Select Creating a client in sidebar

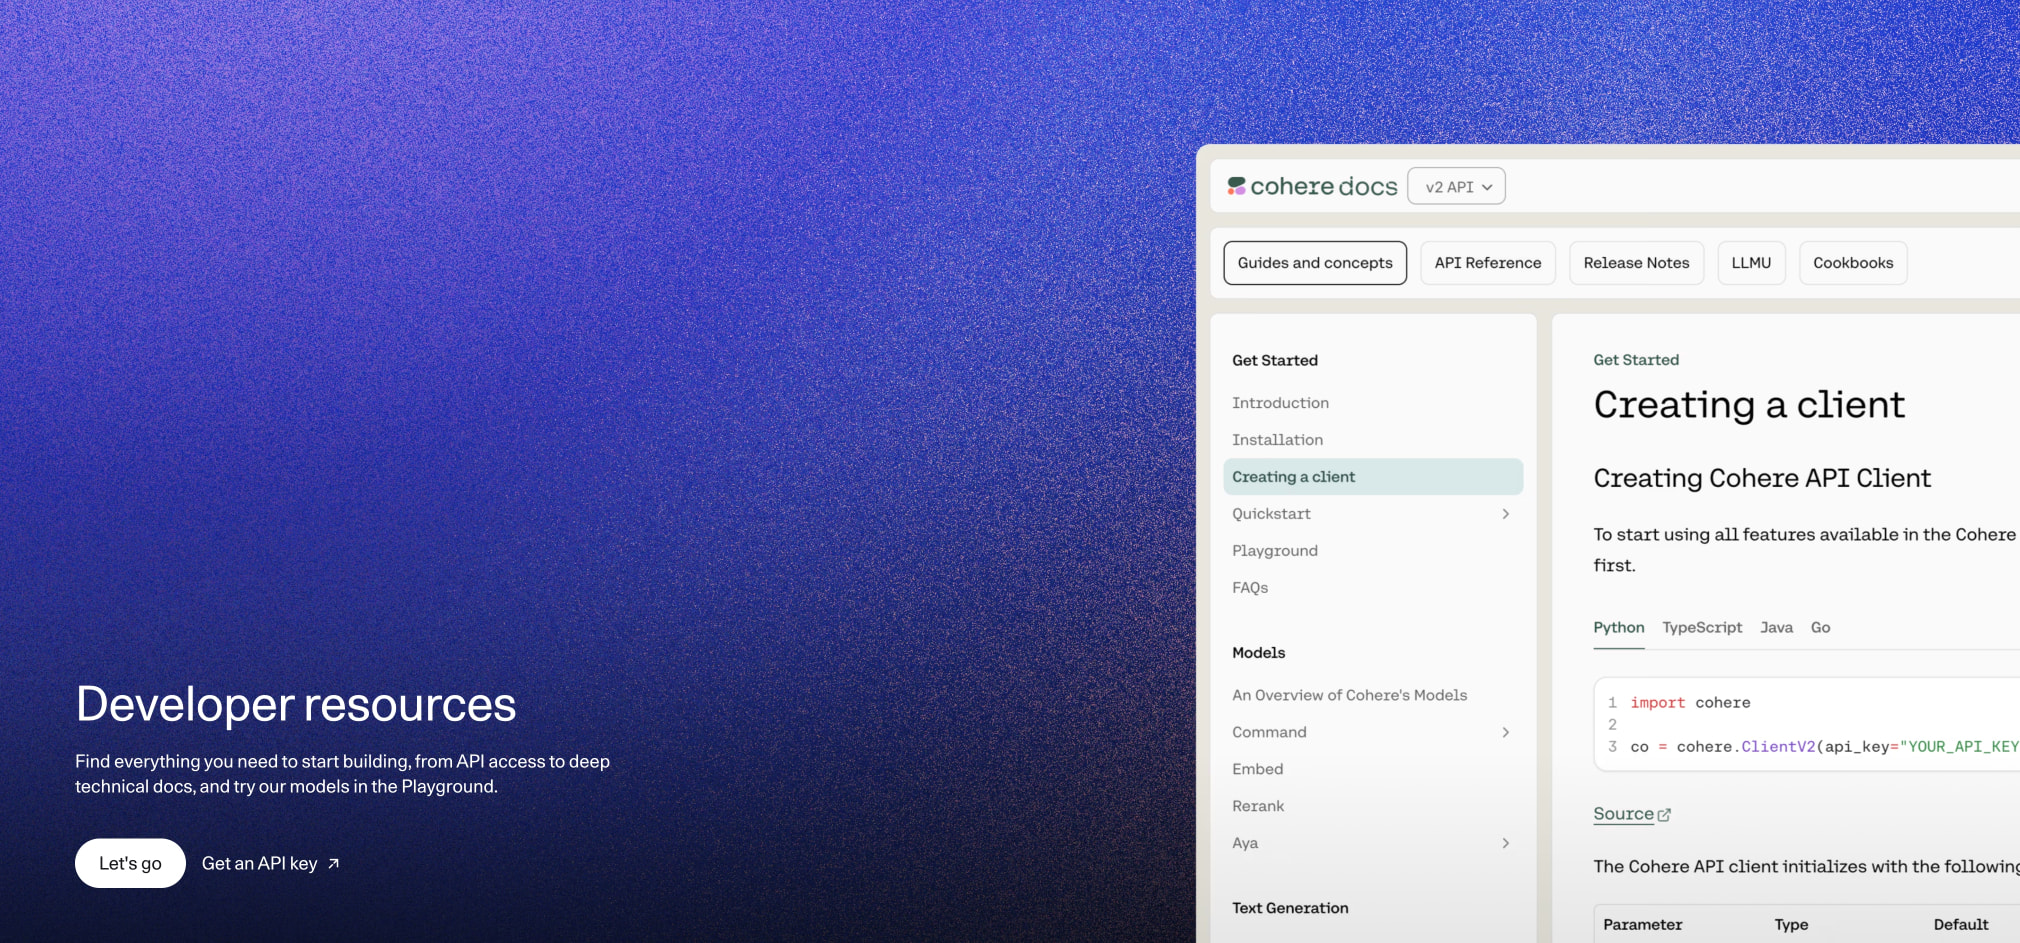(1373, 477)
